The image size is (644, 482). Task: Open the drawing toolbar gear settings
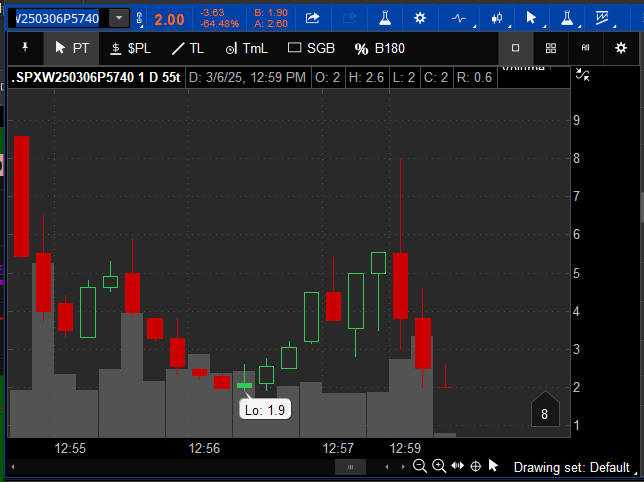click(621, 48)
